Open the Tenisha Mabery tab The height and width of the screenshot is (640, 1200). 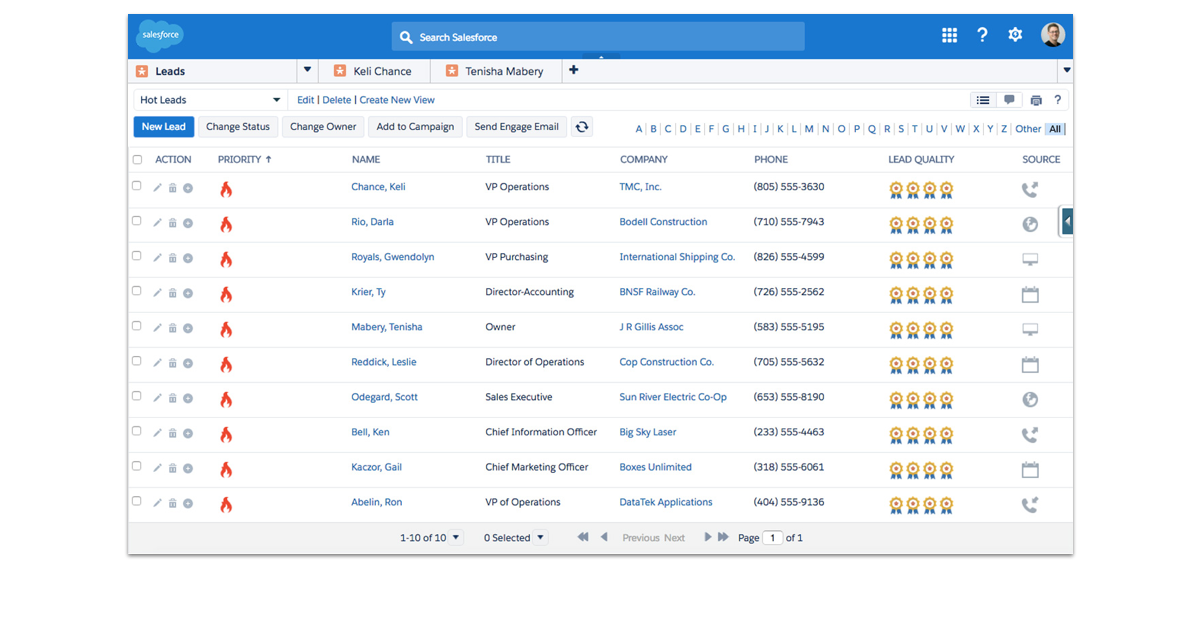(x=503, y=71)
